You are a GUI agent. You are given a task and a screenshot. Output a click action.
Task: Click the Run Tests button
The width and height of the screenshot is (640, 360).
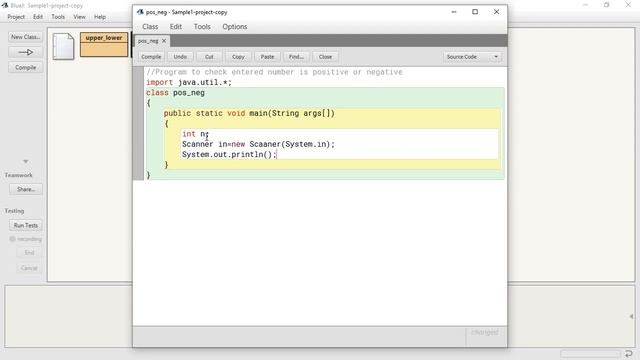[26, 225]
